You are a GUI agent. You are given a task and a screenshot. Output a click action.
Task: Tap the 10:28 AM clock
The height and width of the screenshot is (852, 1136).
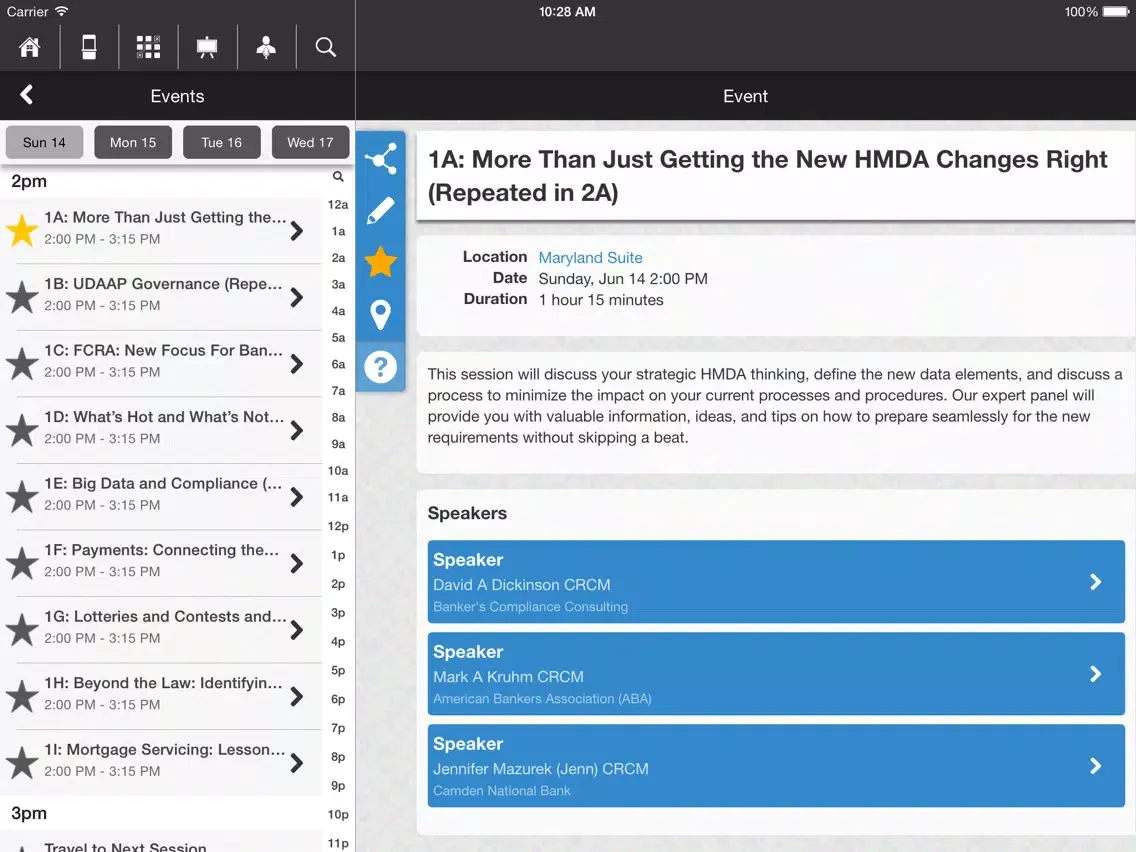click(x=567, y=12)
